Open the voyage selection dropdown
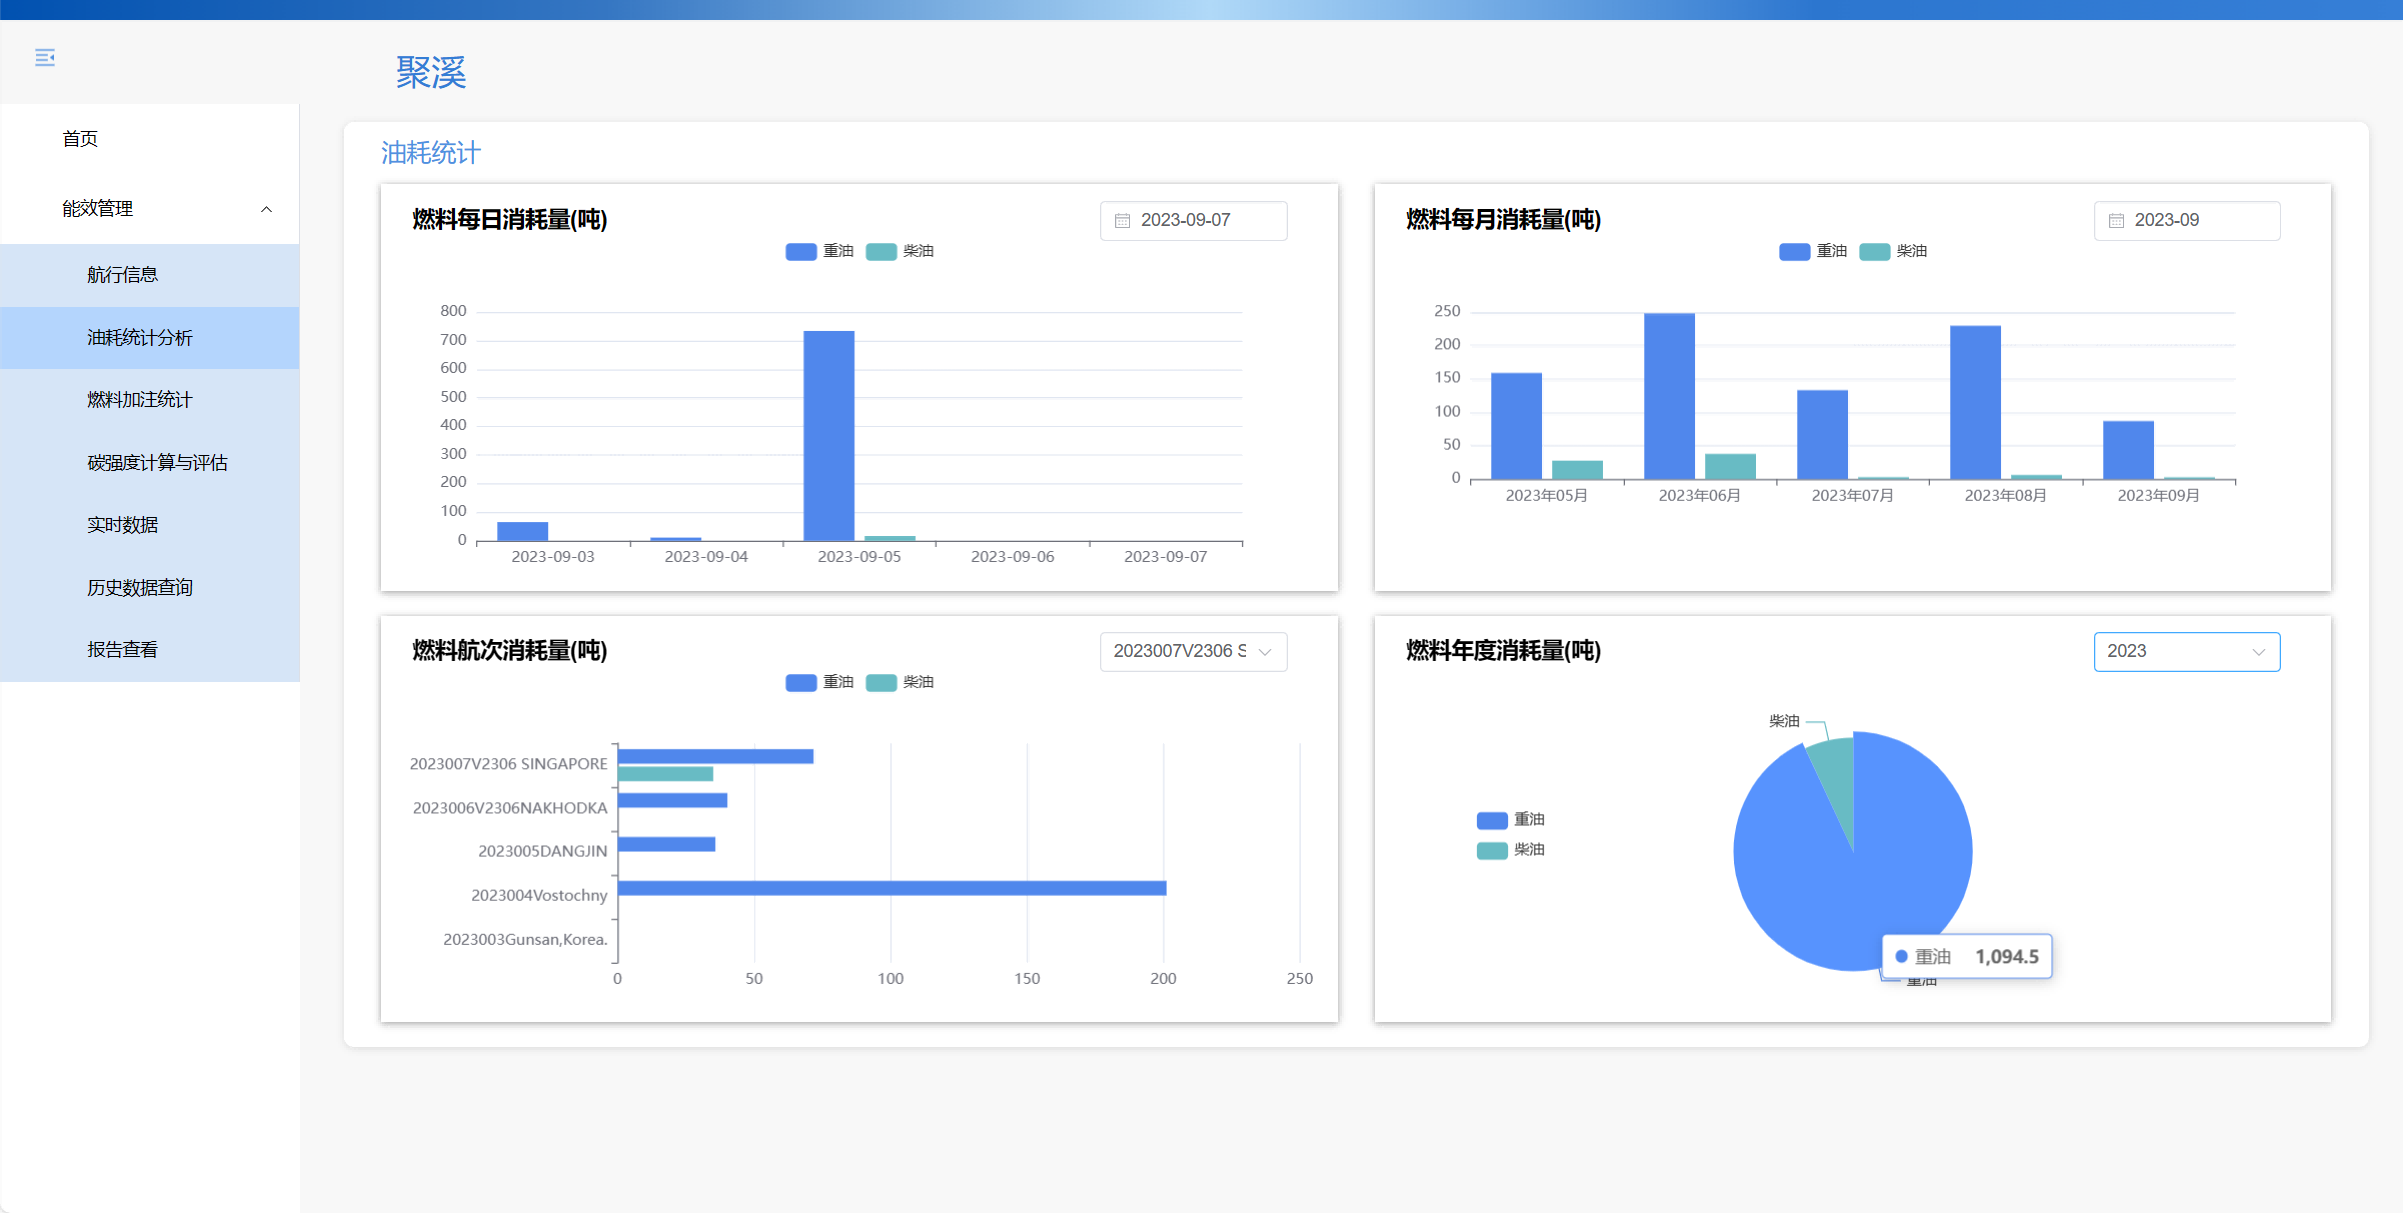Image resolution: width=2404 pixels, height=1216 pixels. 1192,652
